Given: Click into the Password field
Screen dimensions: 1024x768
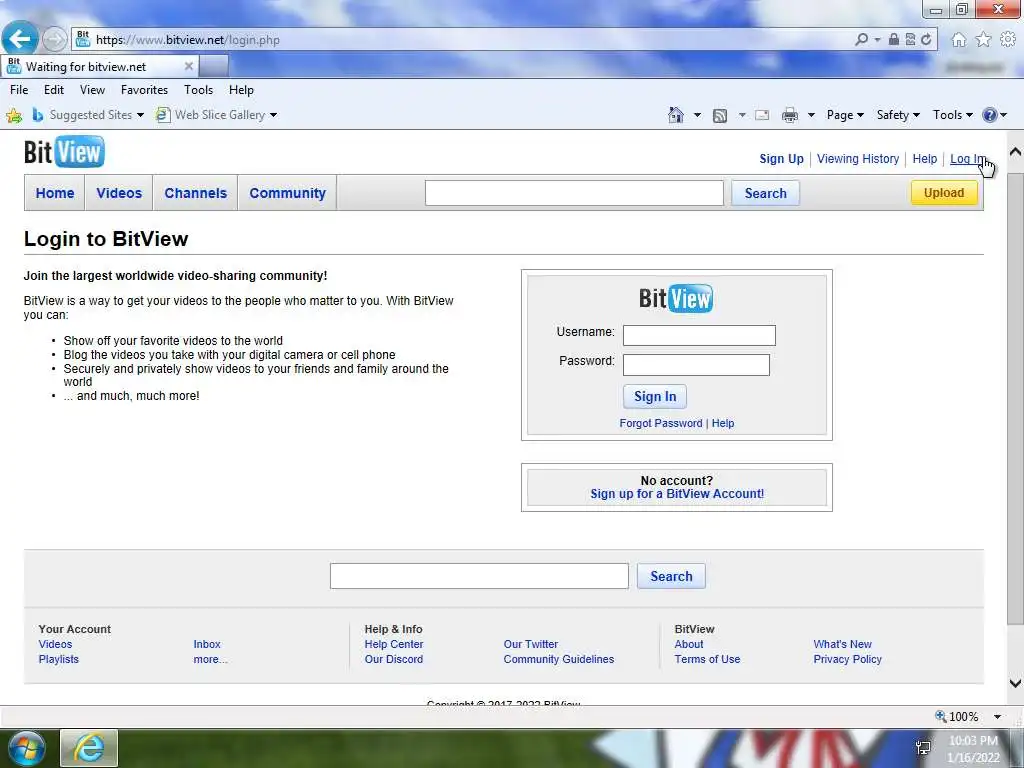Looking at the screenshot, I should [x=696, y=364].
